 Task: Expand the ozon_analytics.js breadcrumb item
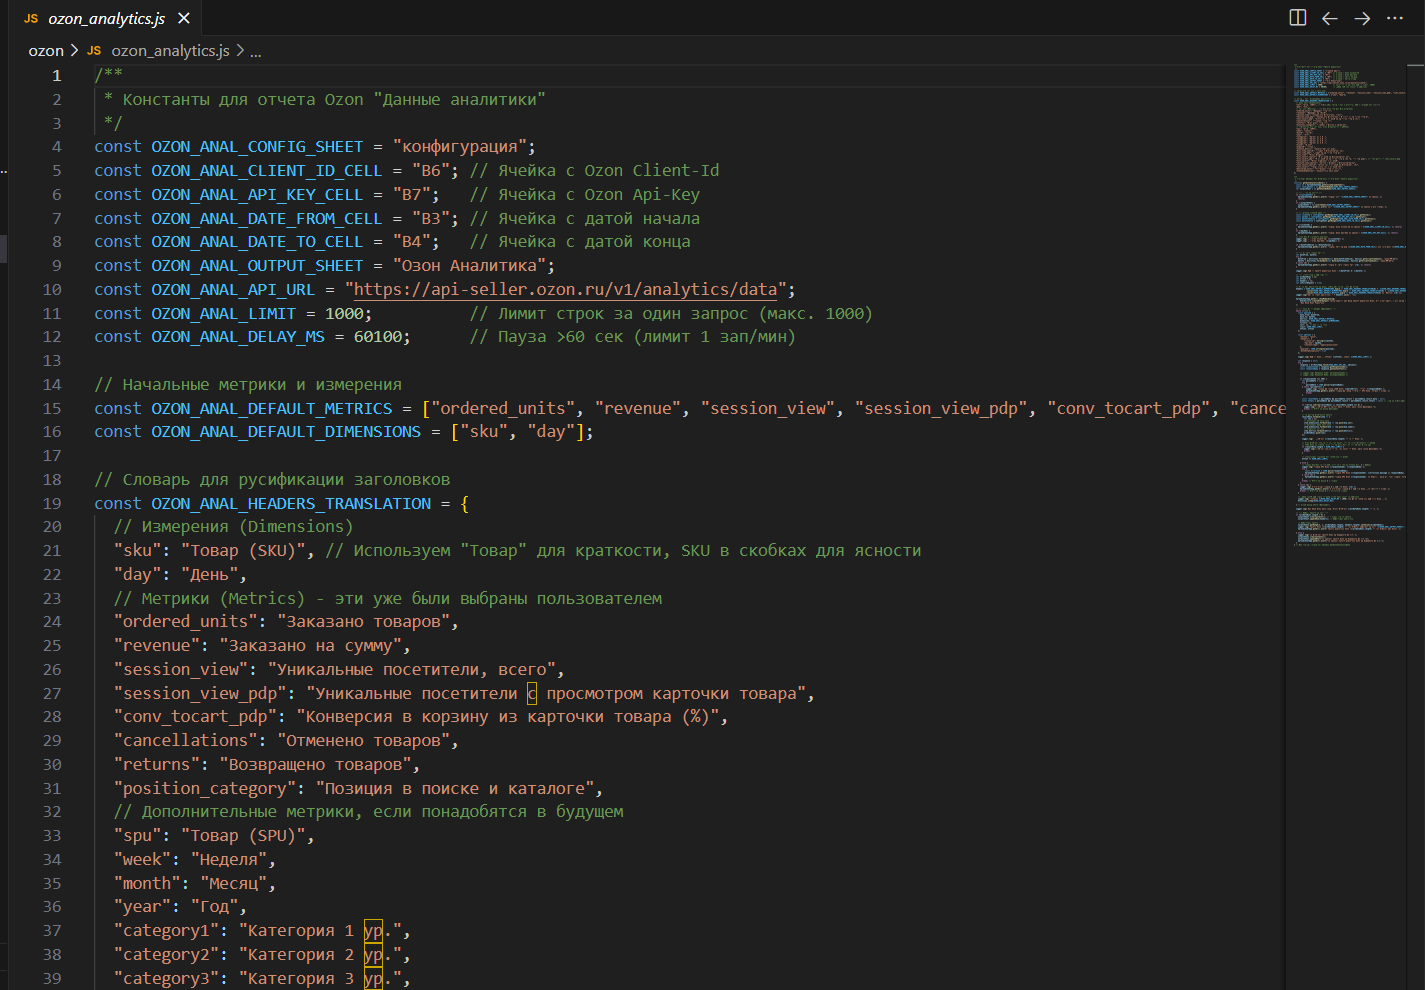coord(170,51)
